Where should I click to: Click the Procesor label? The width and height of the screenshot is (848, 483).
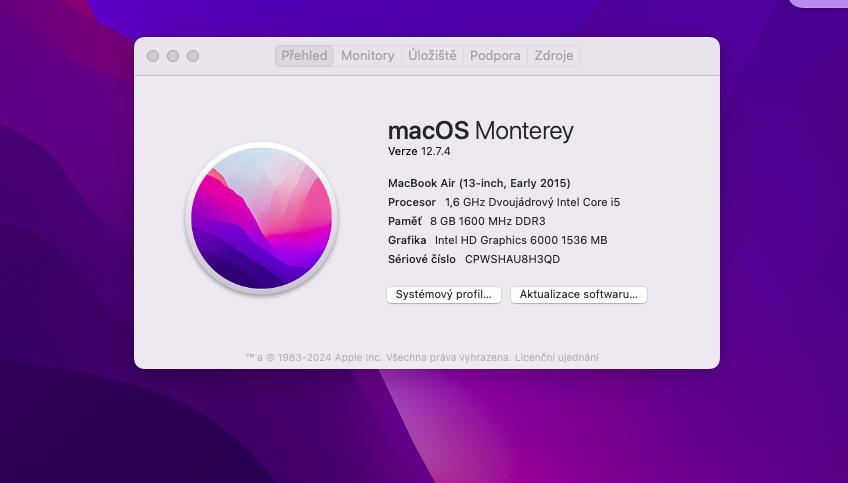tap(412, 202)
